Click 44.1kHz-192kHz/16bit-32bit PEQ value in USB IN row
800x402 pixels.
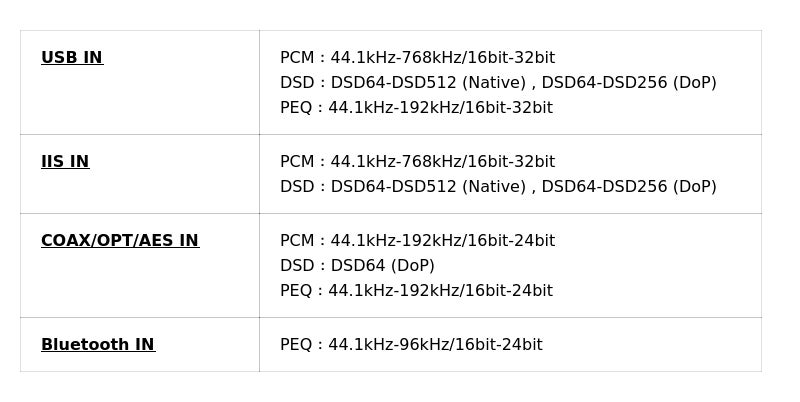(440, 108)
